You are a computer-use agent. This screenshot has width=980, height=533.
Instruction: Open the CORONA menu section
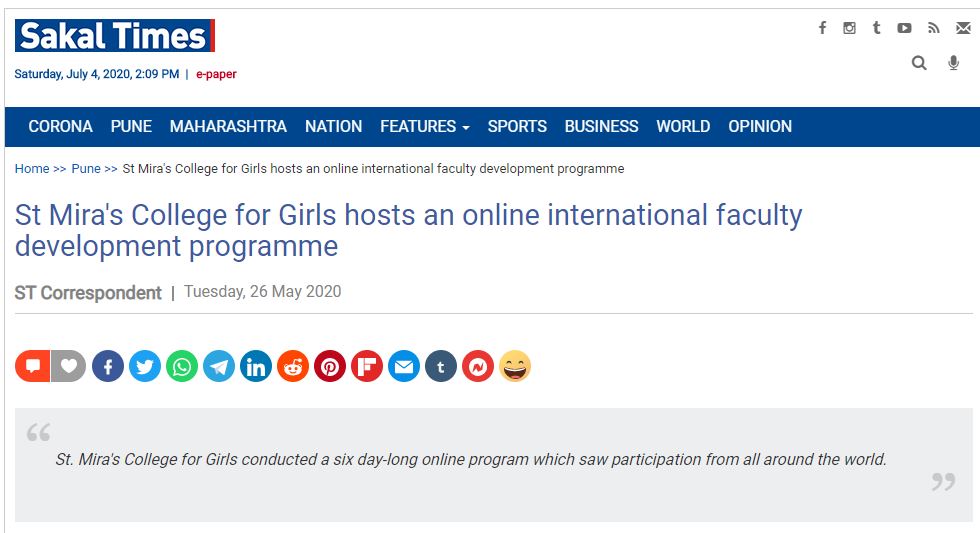pyautogui.click(x=60, y=127)
